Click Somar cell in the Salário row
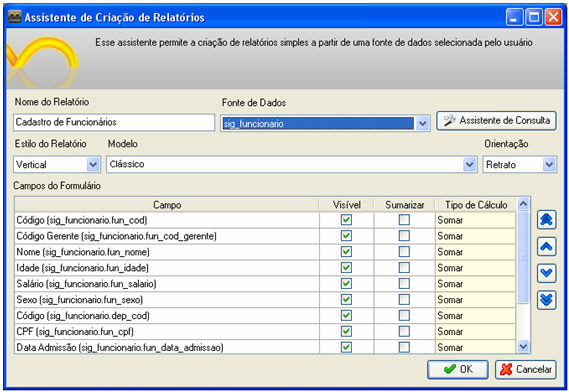 [476, 284]
